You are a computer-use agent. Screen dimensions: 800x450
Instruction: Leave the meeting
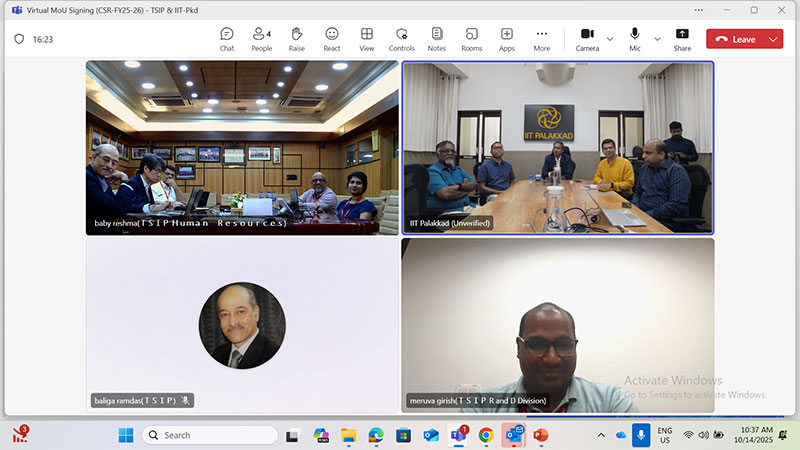coord(735,39)
